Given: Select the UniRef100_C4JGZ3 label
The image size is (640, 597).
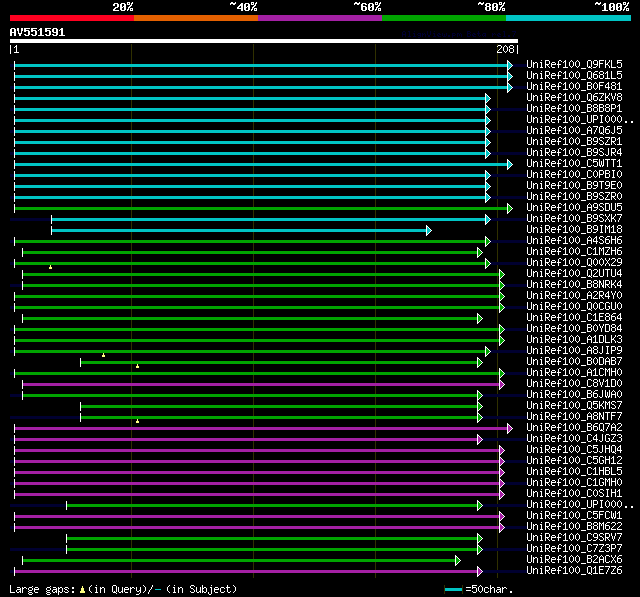Looking at the screenshot, I should point(574,439).
